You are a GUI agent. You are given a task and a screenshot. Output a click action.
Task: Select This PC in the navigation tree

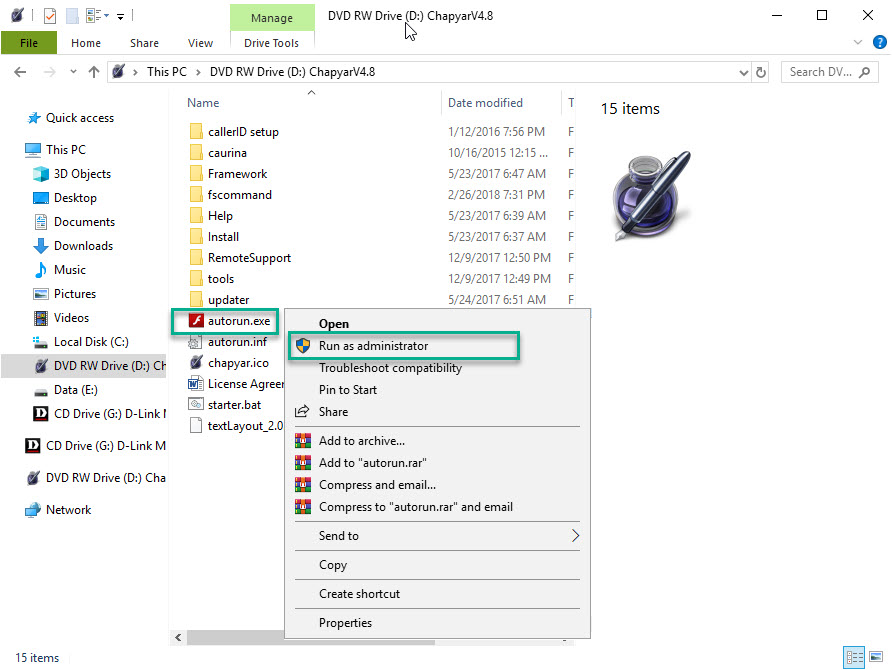pos(66,150)
